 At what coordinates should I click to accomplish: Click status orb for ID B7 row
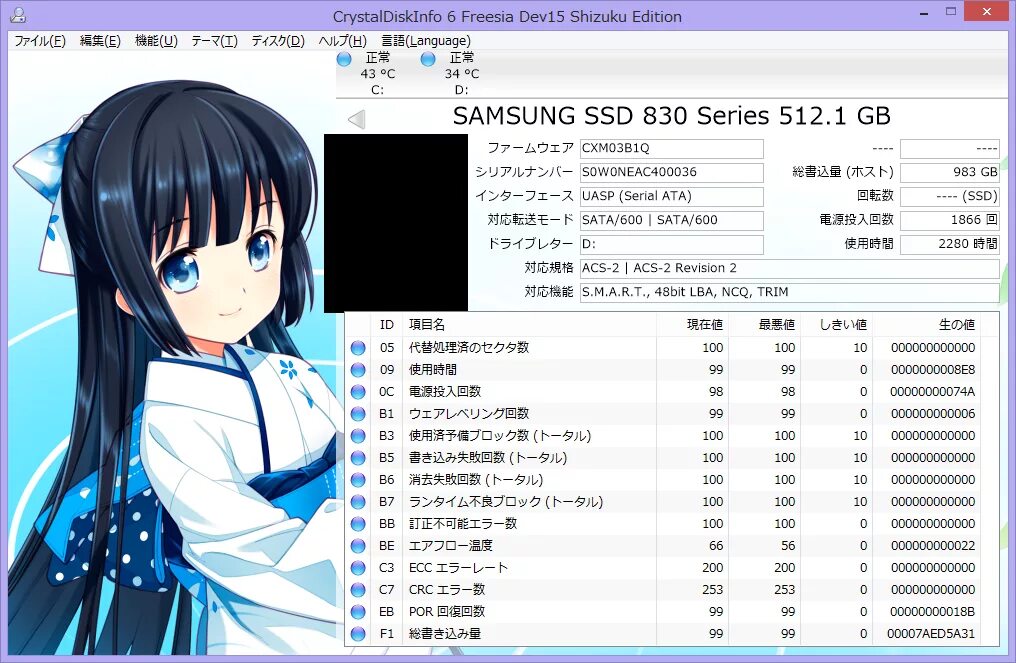pyautogui.click(x=358, y=502)
